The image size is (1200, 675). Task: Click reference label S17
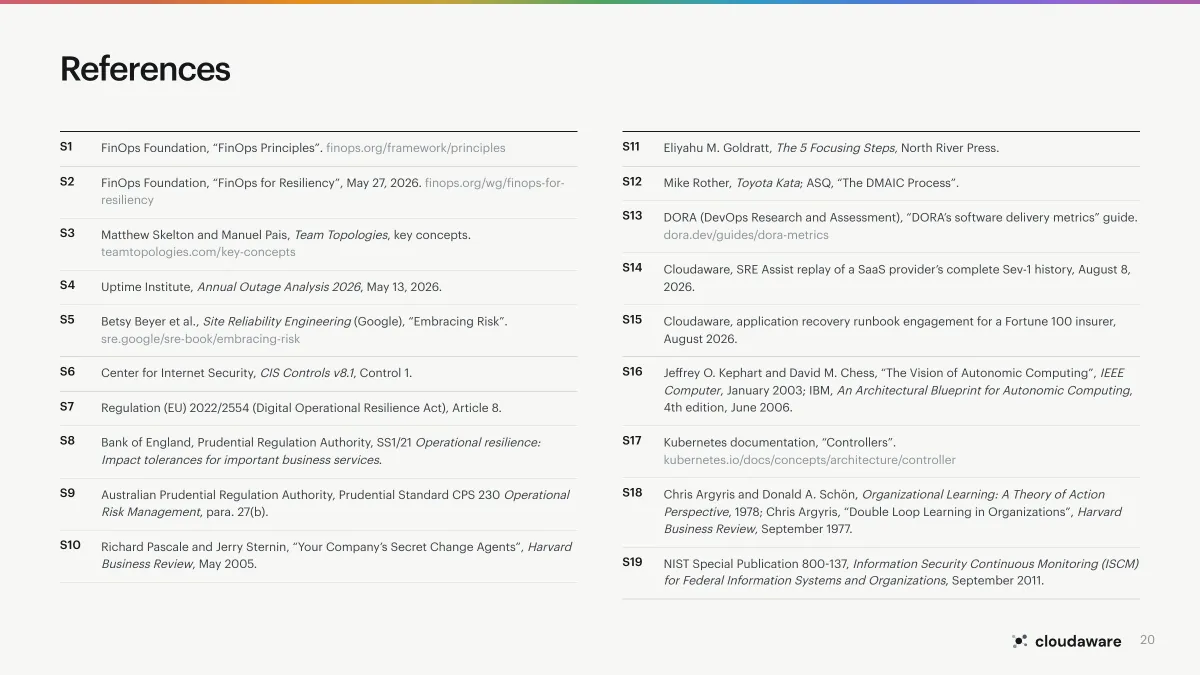coord(632,440)
